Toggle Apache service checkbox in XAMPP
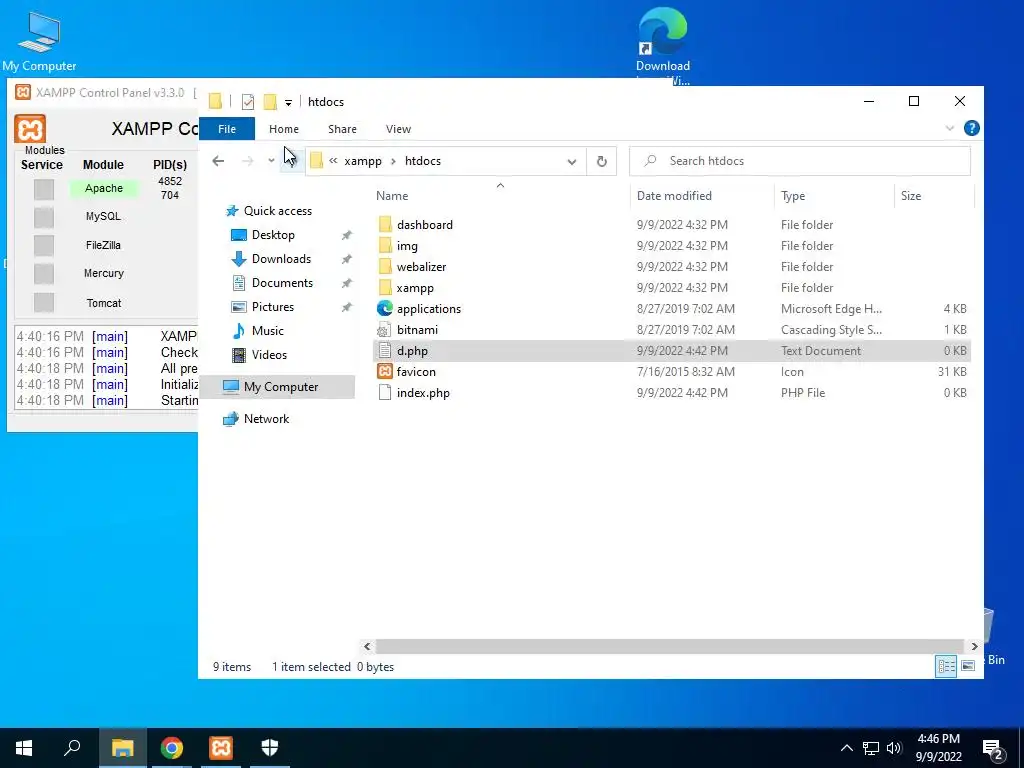Viewport: 1024px width, 768px height. click(44, 189)
